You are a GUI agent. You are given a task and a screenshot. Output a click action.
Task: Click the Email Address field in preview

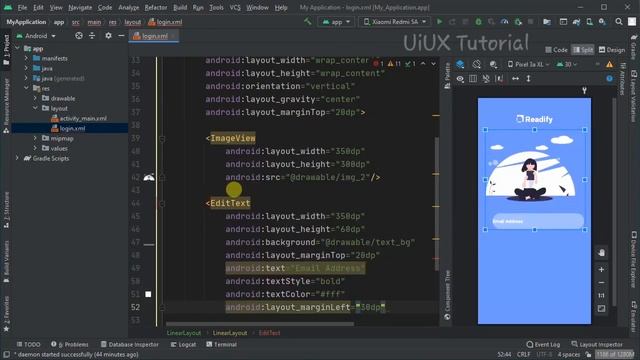(538, 221)
